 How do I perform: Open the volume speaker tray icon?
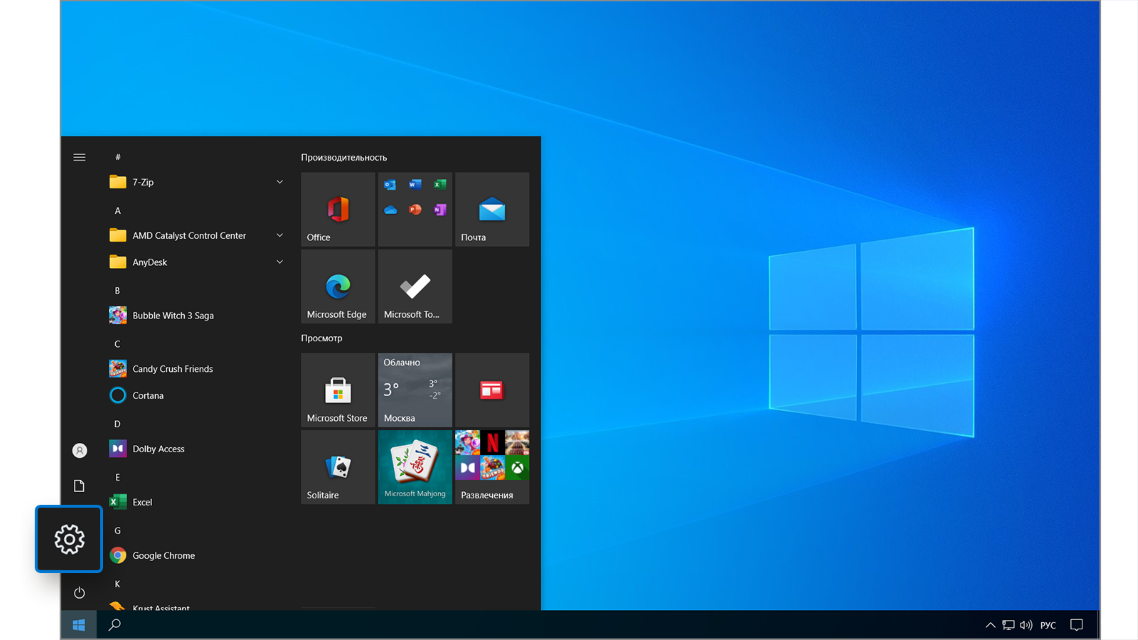click(x=1026, y=625)
